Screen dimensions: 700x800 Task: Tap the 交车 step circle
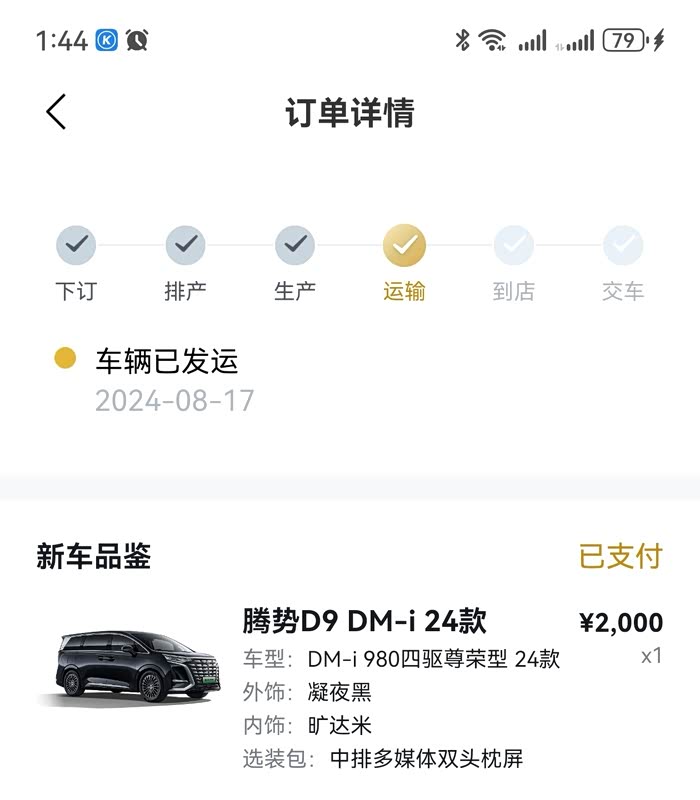point(623,244)
